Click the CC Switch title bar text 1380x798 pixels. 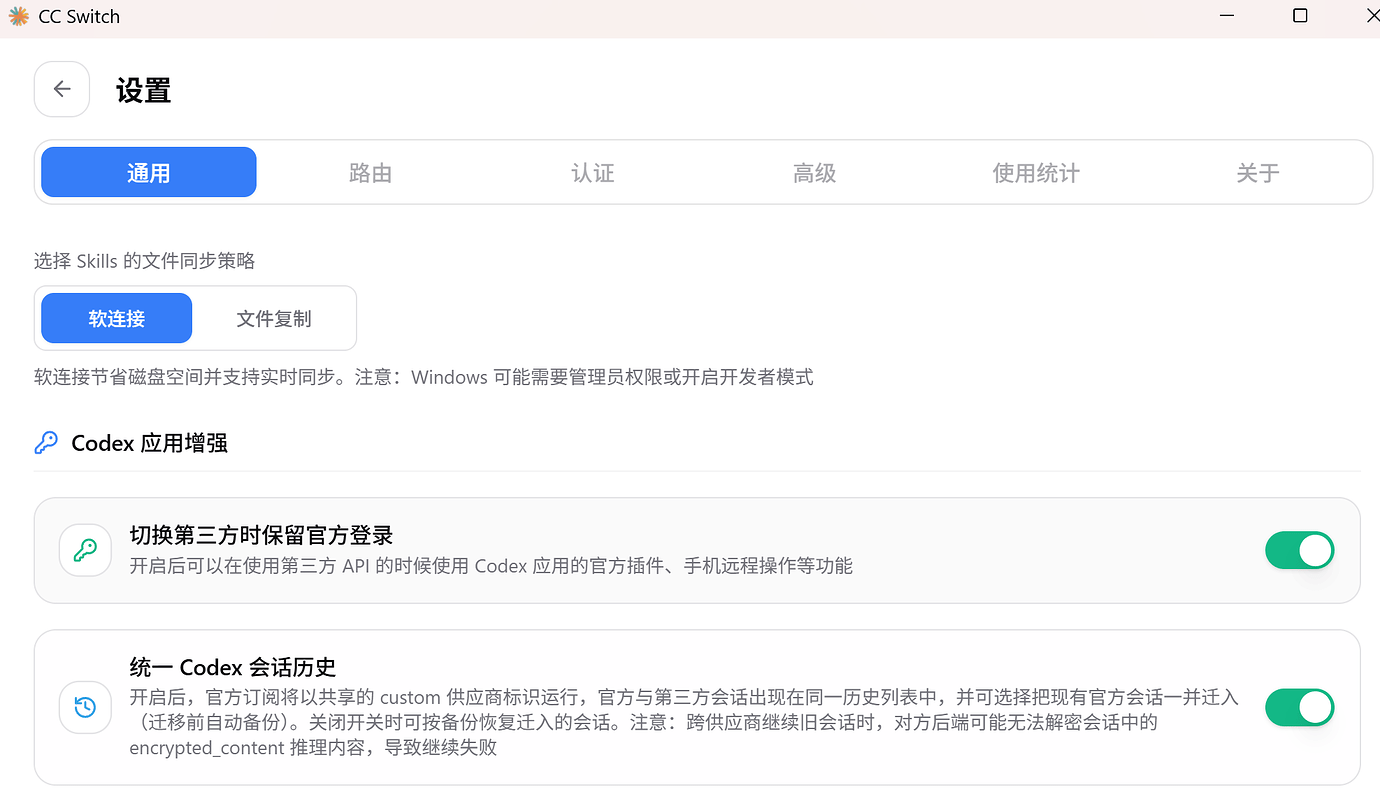coord(79,16)
